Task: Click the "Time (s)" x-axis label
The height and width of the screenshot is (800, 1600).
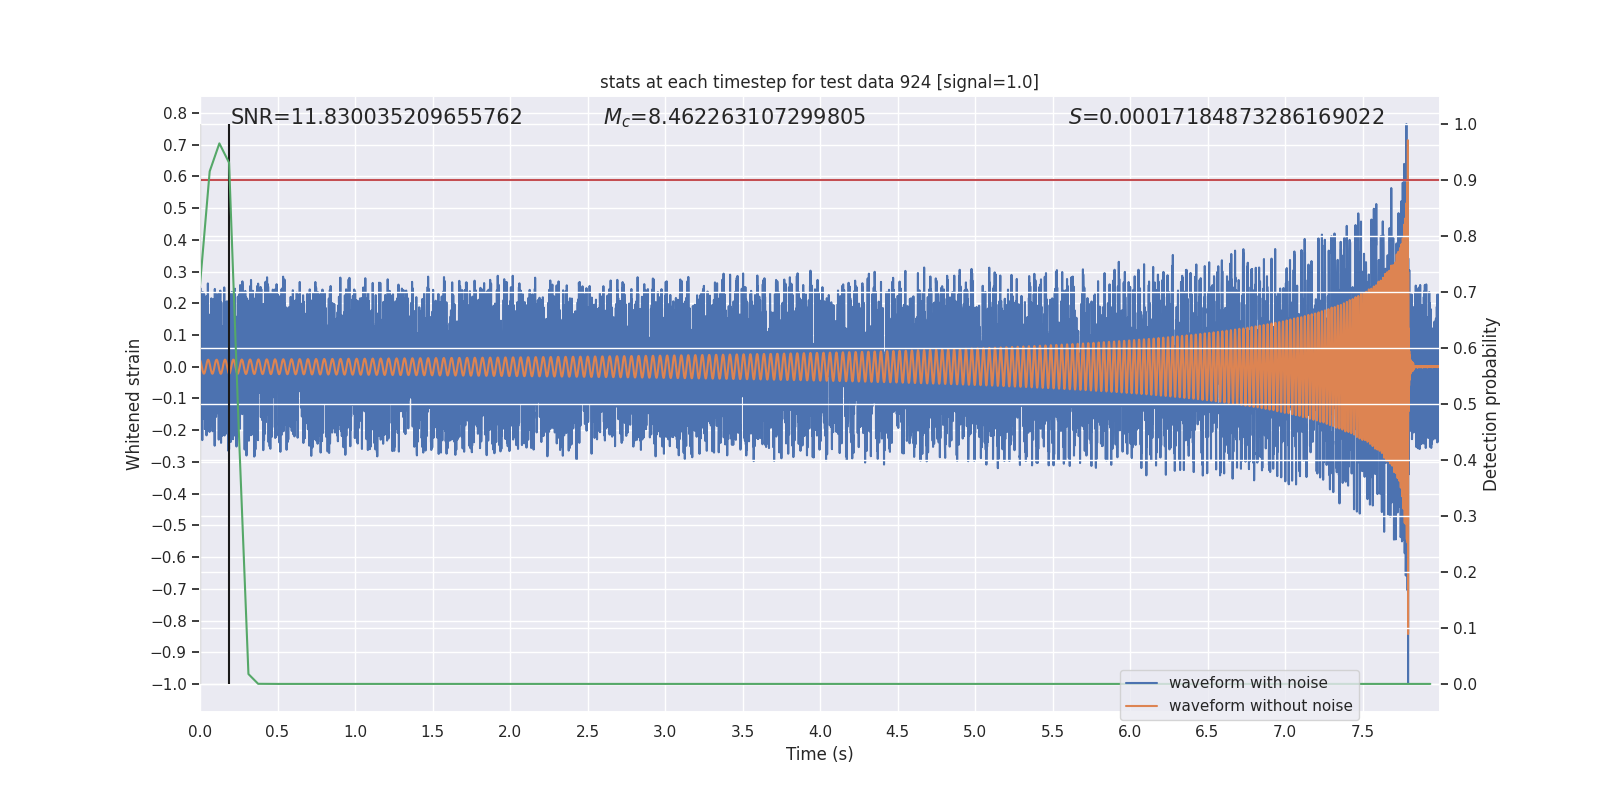Action: click(x=819, y=754)
